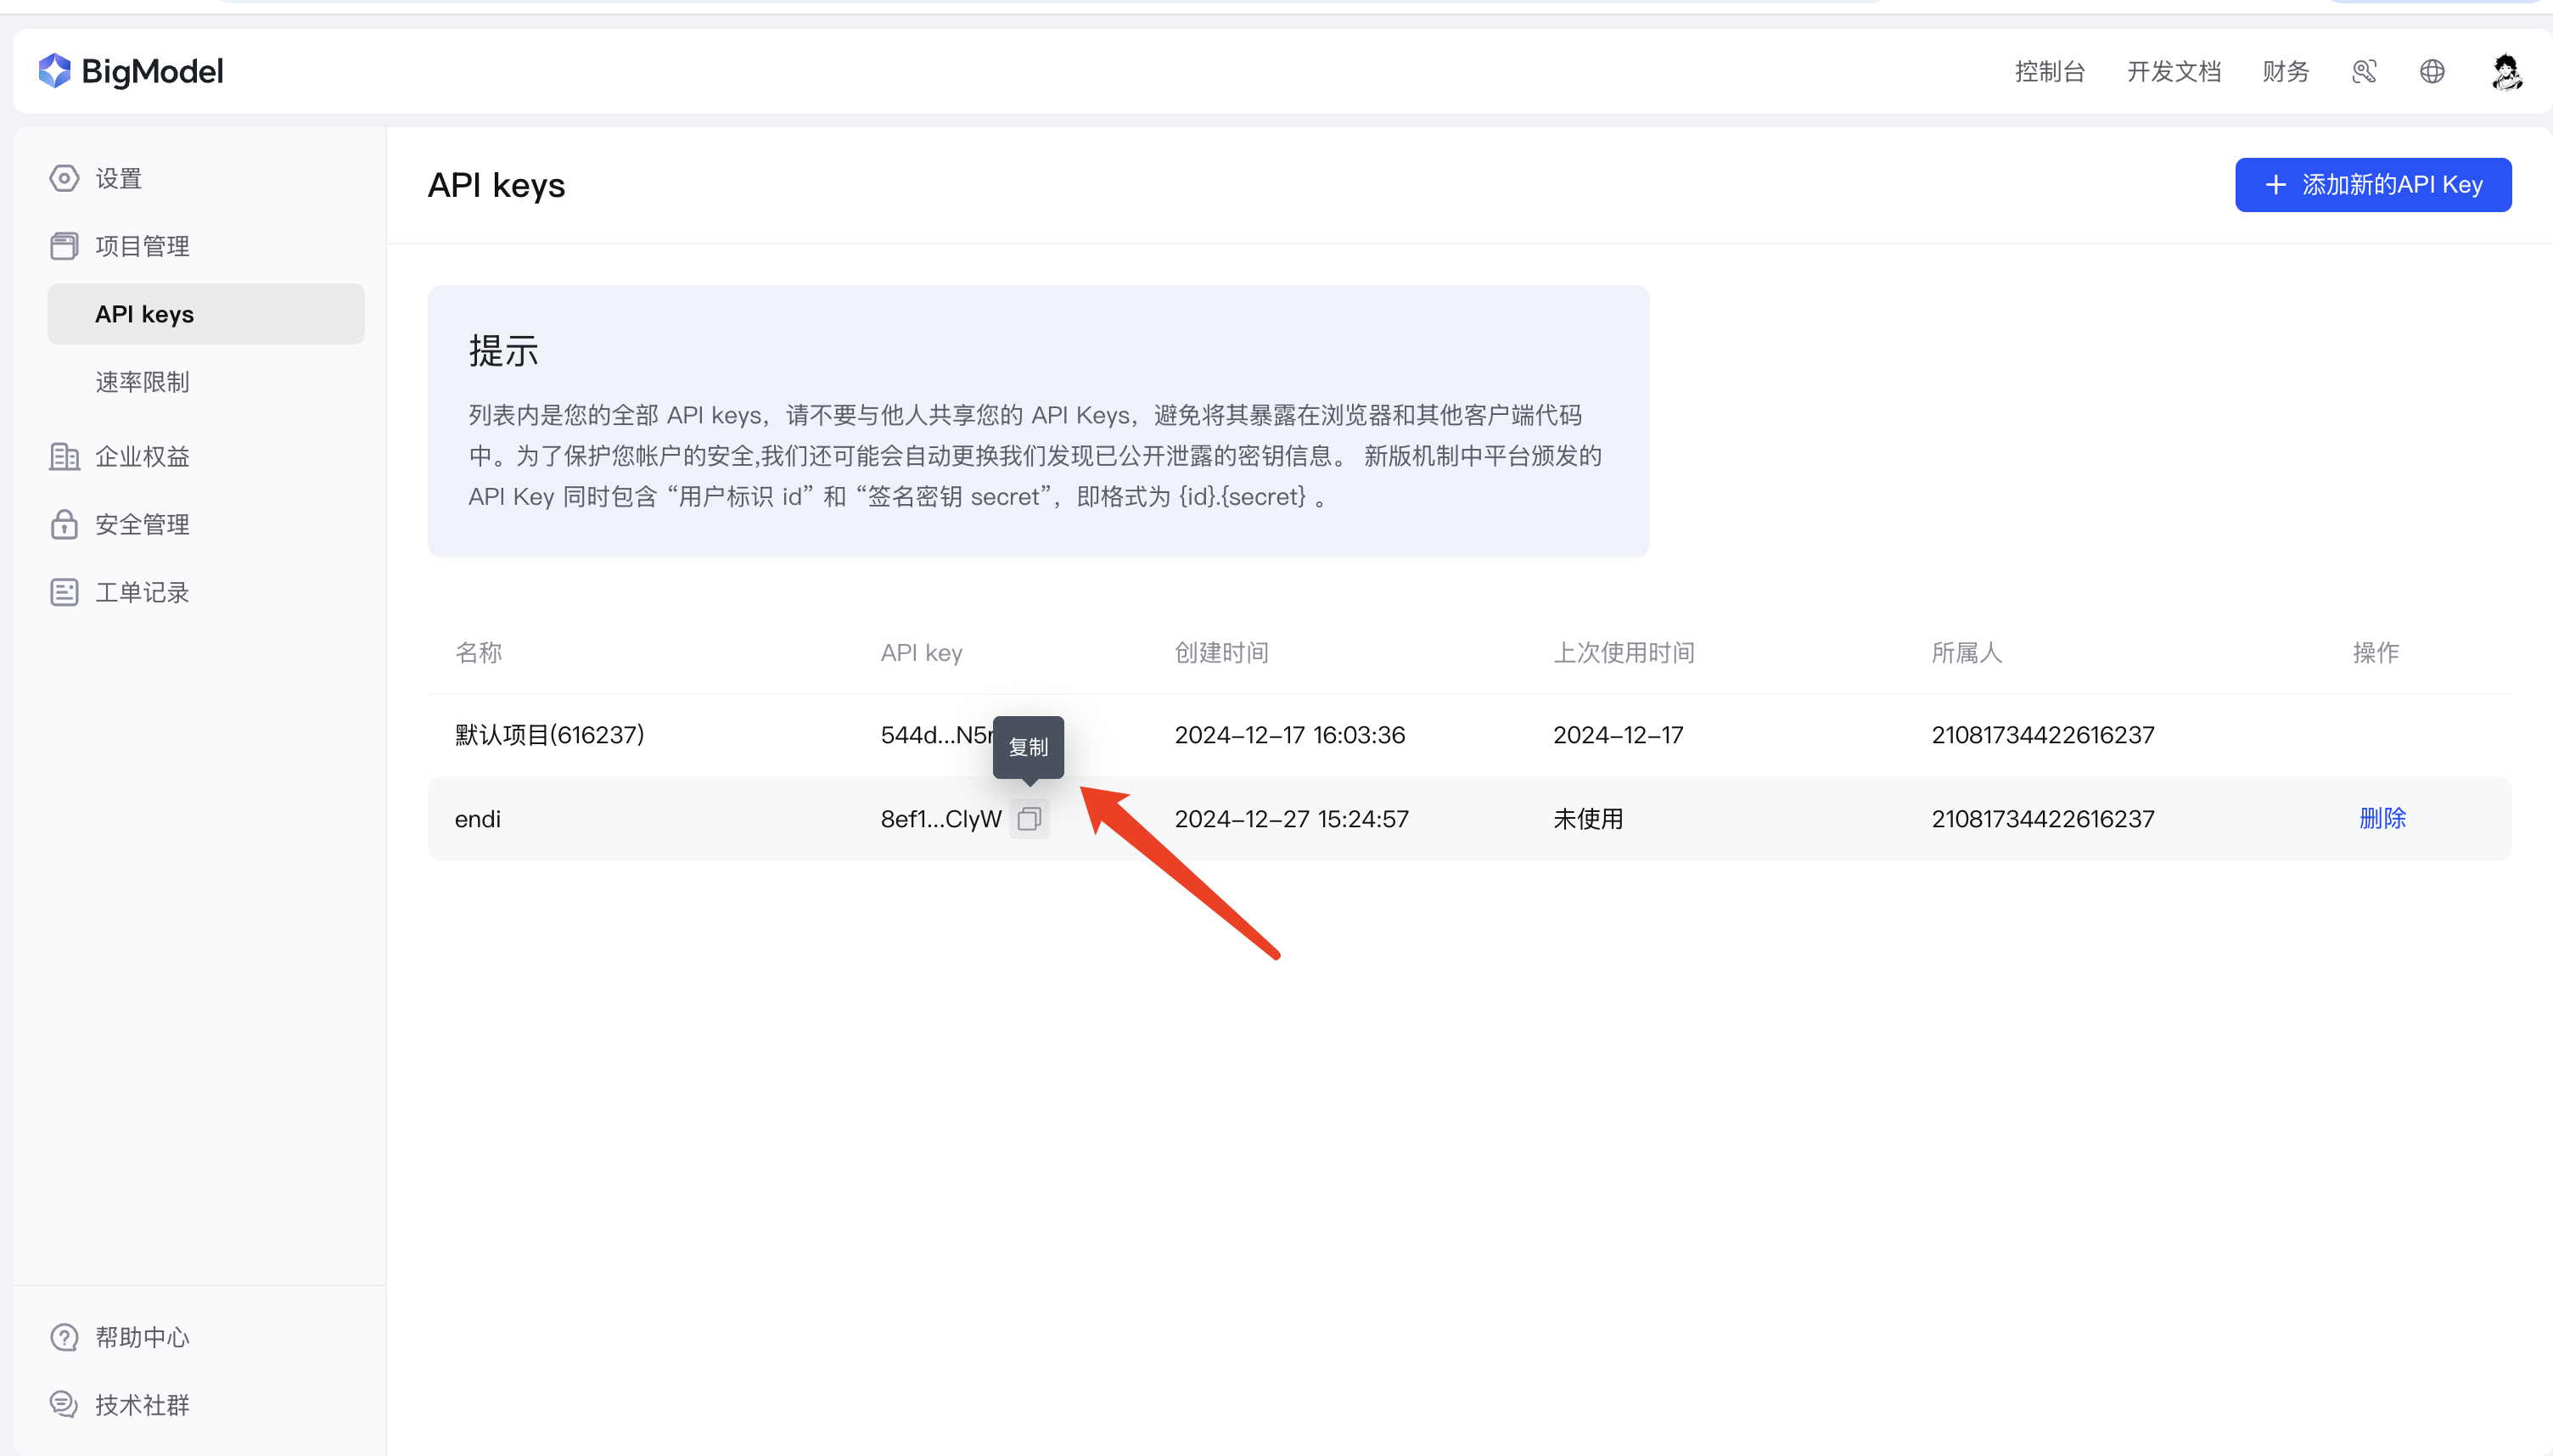Copy the endi API key using copy icon

click(x=1029, y=818)
